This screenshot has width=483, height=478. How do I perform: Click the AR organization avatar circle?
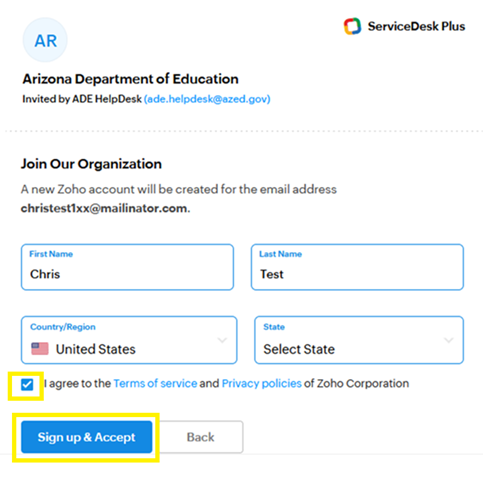45,40
